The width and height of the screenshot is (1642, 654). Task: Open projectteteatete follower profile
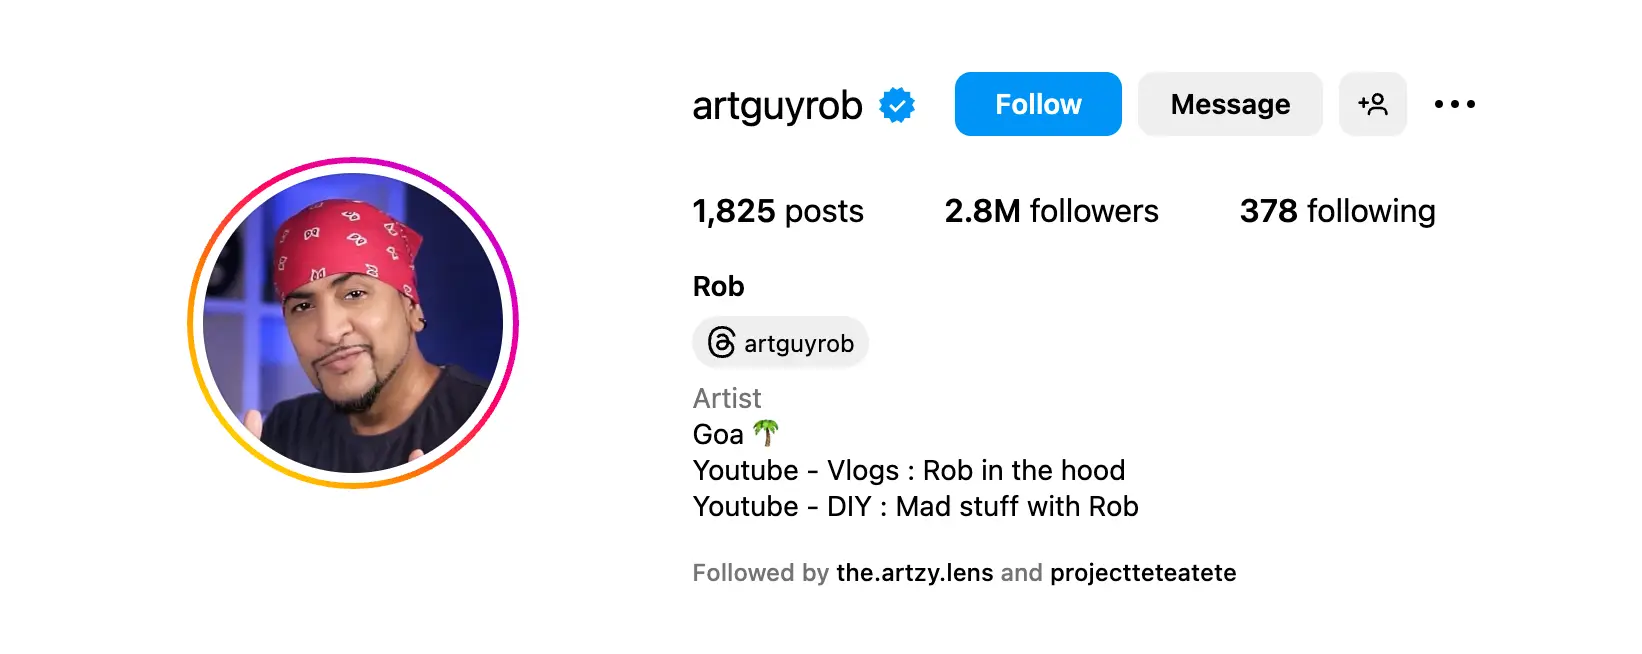click(1143, 573)
